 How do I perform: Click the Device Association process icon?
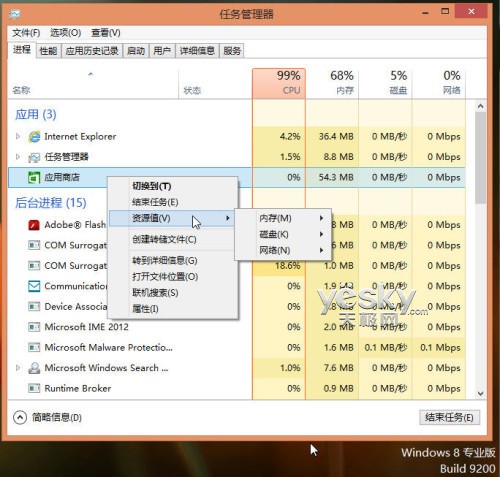tap(34, 307)
